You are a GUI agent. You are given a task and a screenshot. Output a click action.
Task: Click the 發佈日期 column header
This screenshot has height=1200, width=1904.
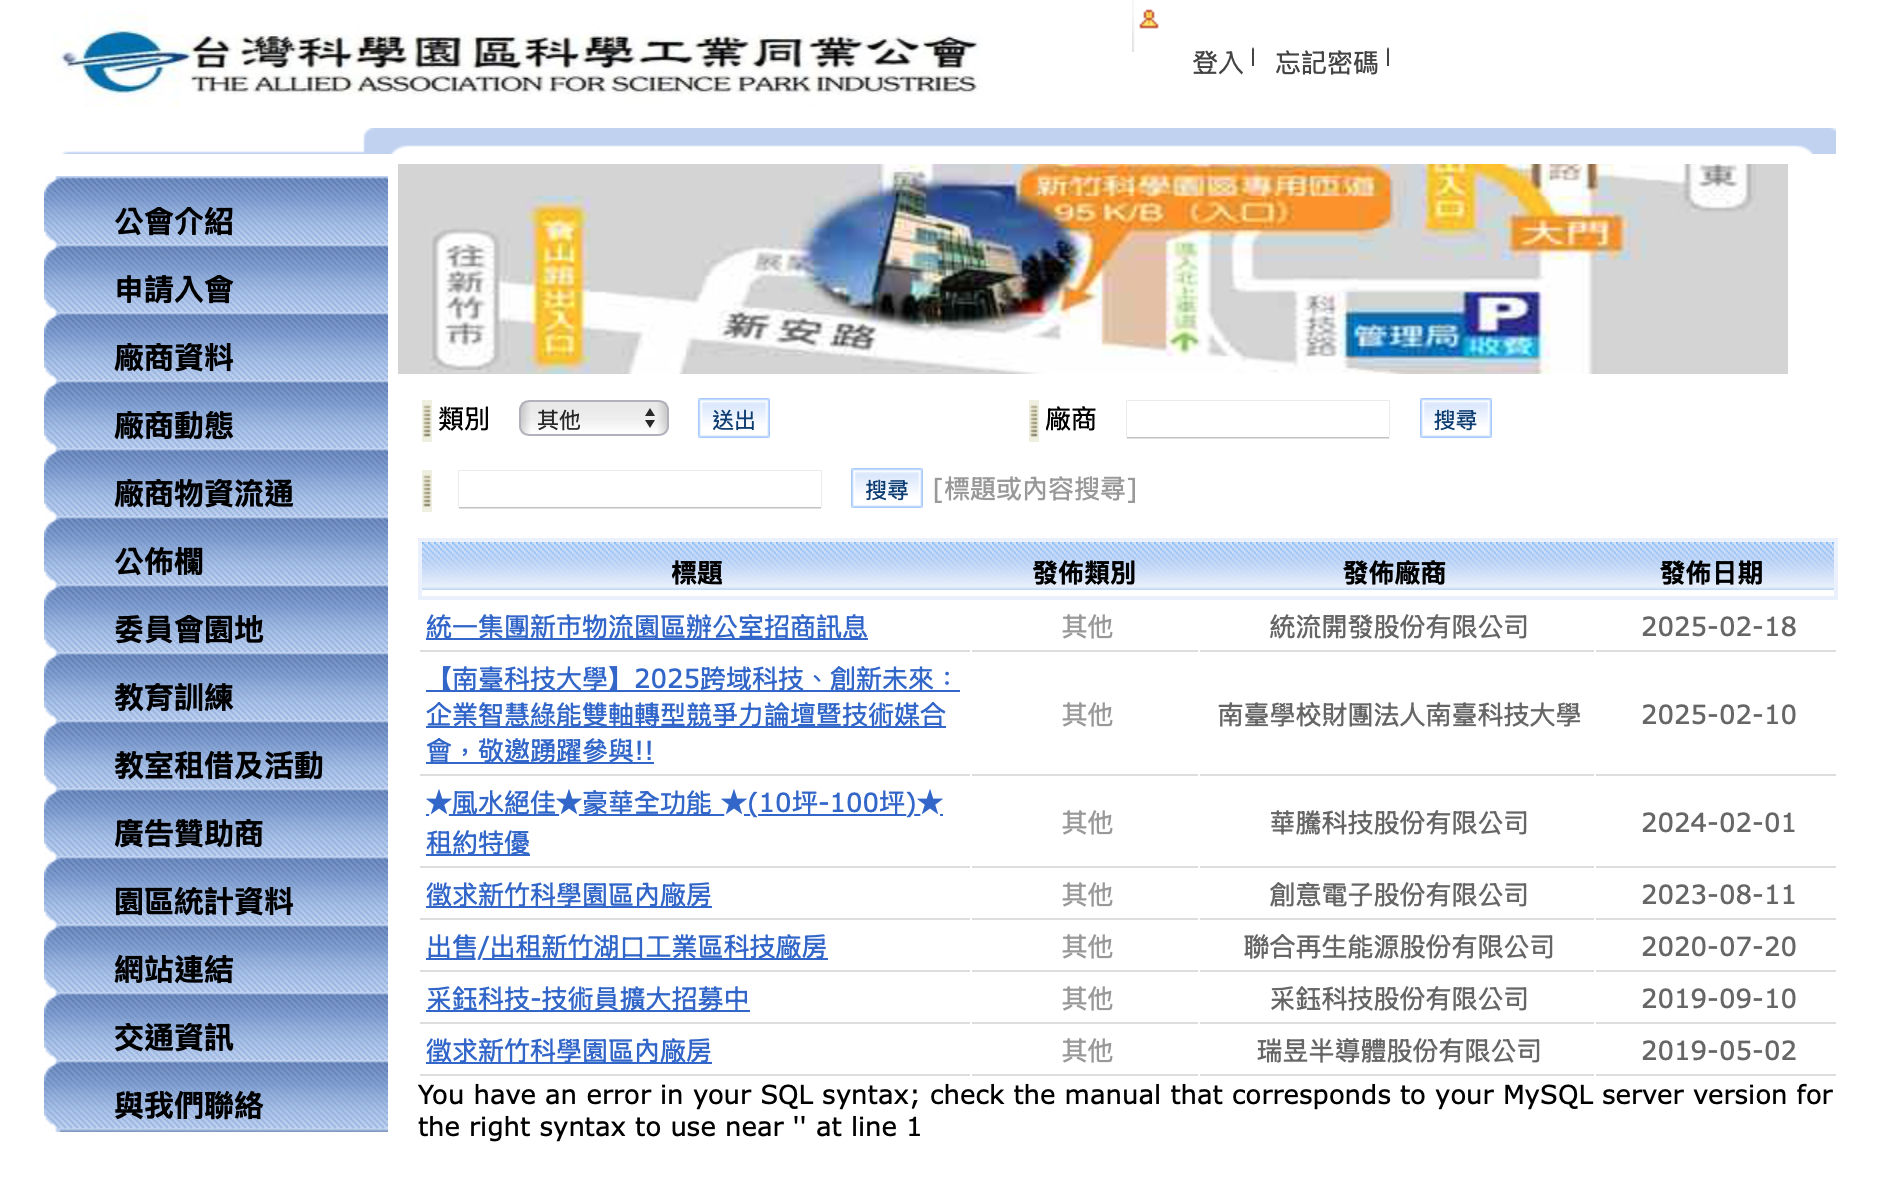click(1711, 573)
